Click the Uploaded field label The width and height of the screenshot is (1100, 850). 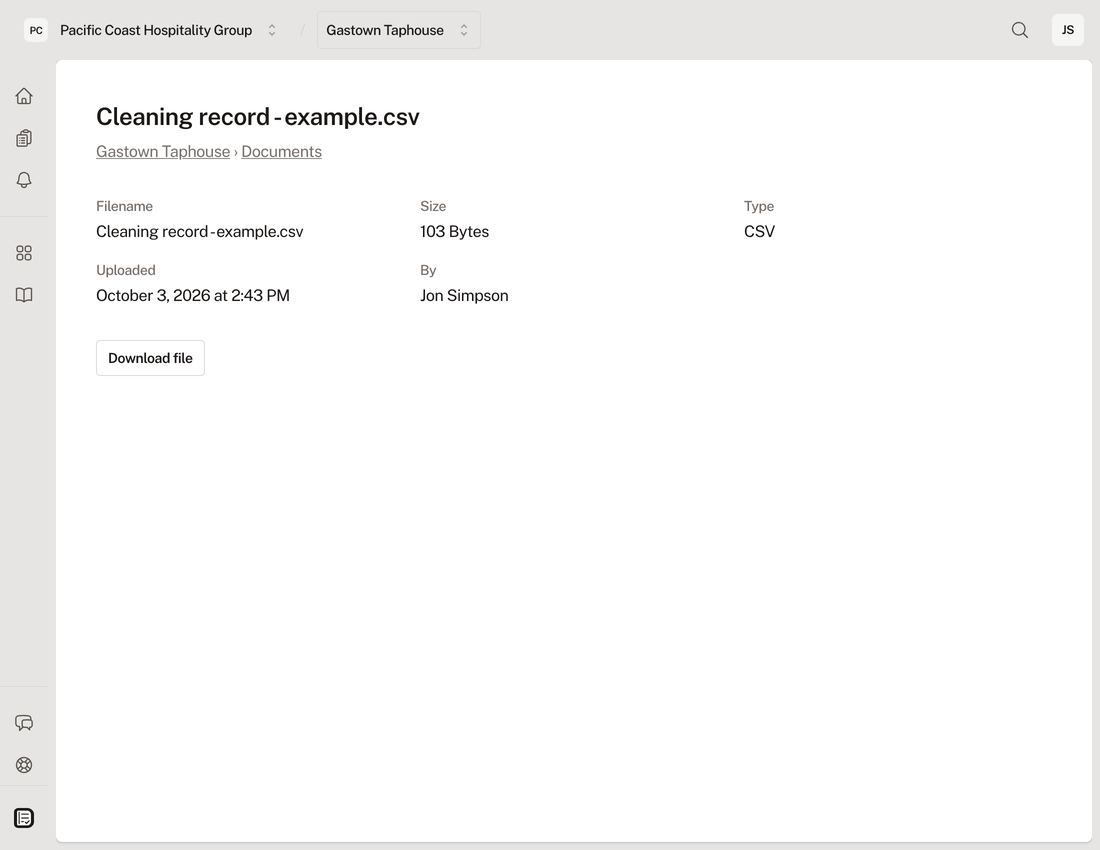[x=126, y=270]
